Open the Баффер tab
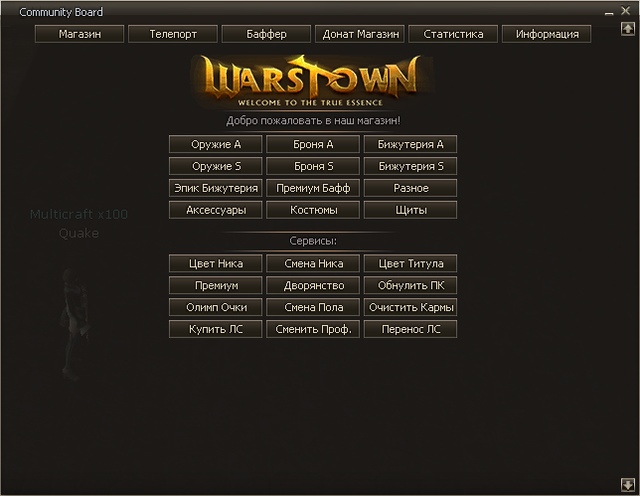This screenshot has height=496, width=640. pyautogui.click(x=266, y=34)
